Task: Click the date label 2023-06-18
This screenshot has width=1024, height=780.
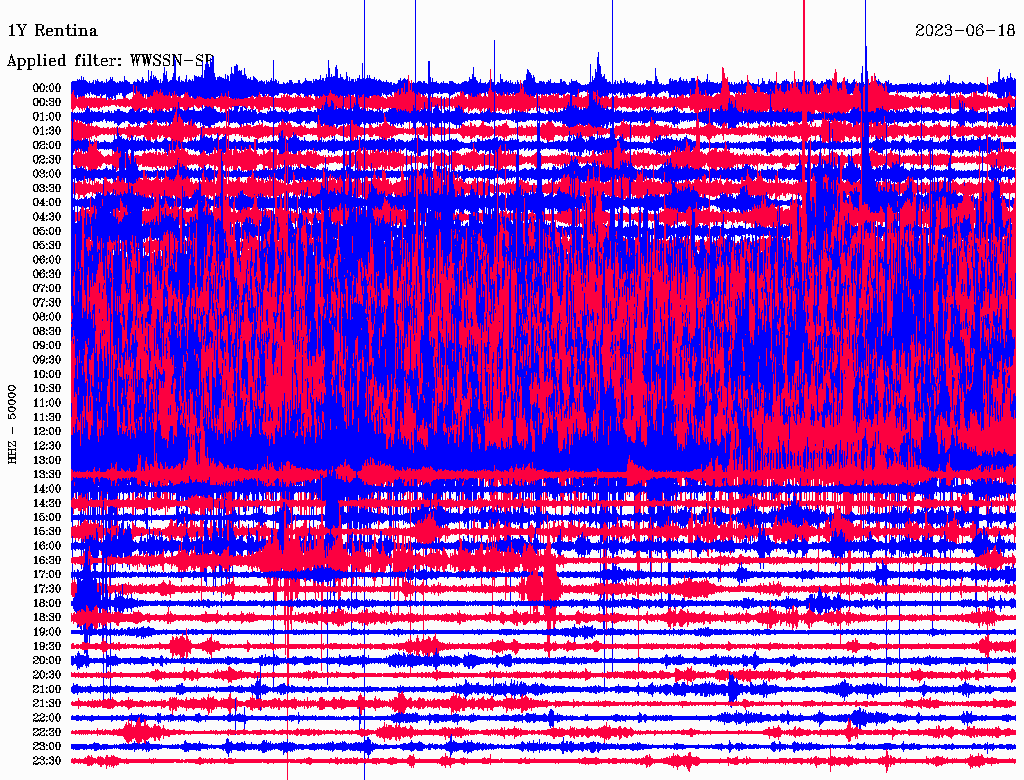Action: (965, 31)
